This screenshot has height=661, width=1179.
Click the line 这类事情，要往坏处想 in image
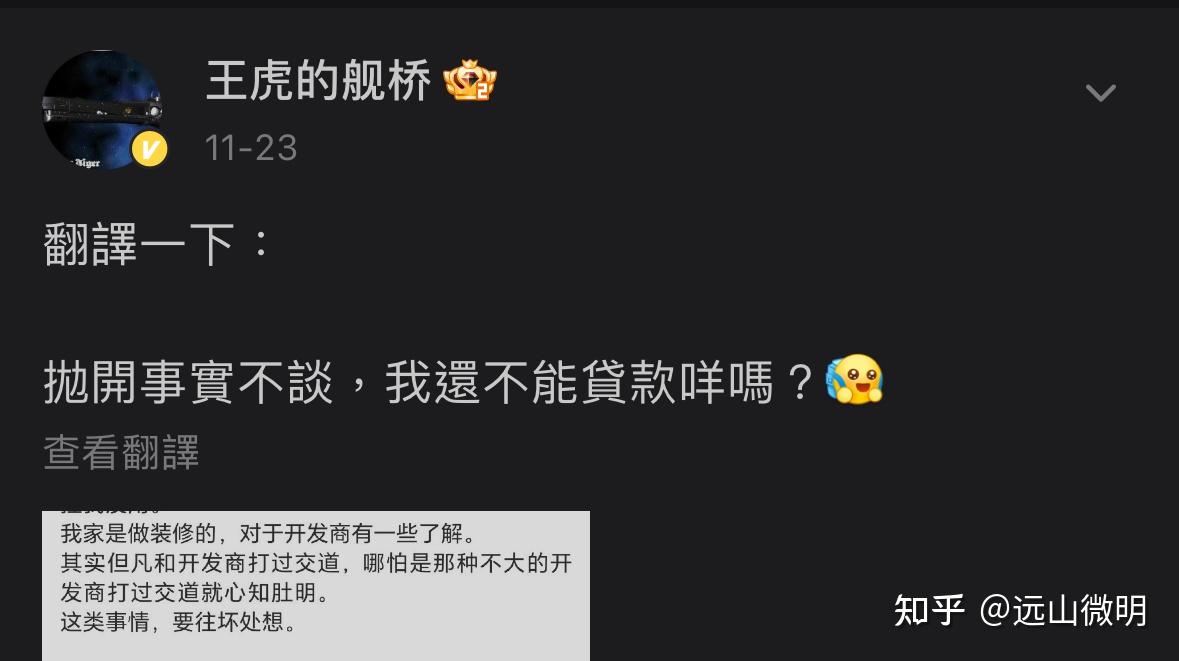(178, 622)
